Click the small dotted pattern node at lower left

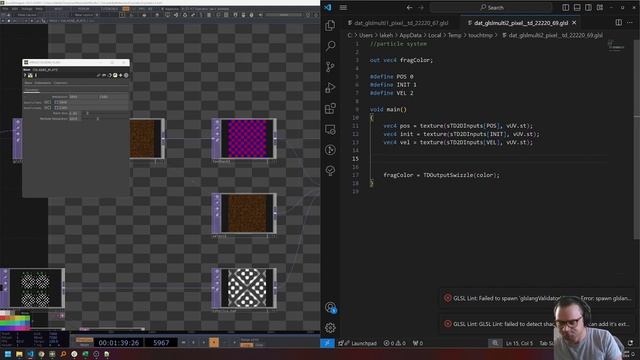click(35, 288)
